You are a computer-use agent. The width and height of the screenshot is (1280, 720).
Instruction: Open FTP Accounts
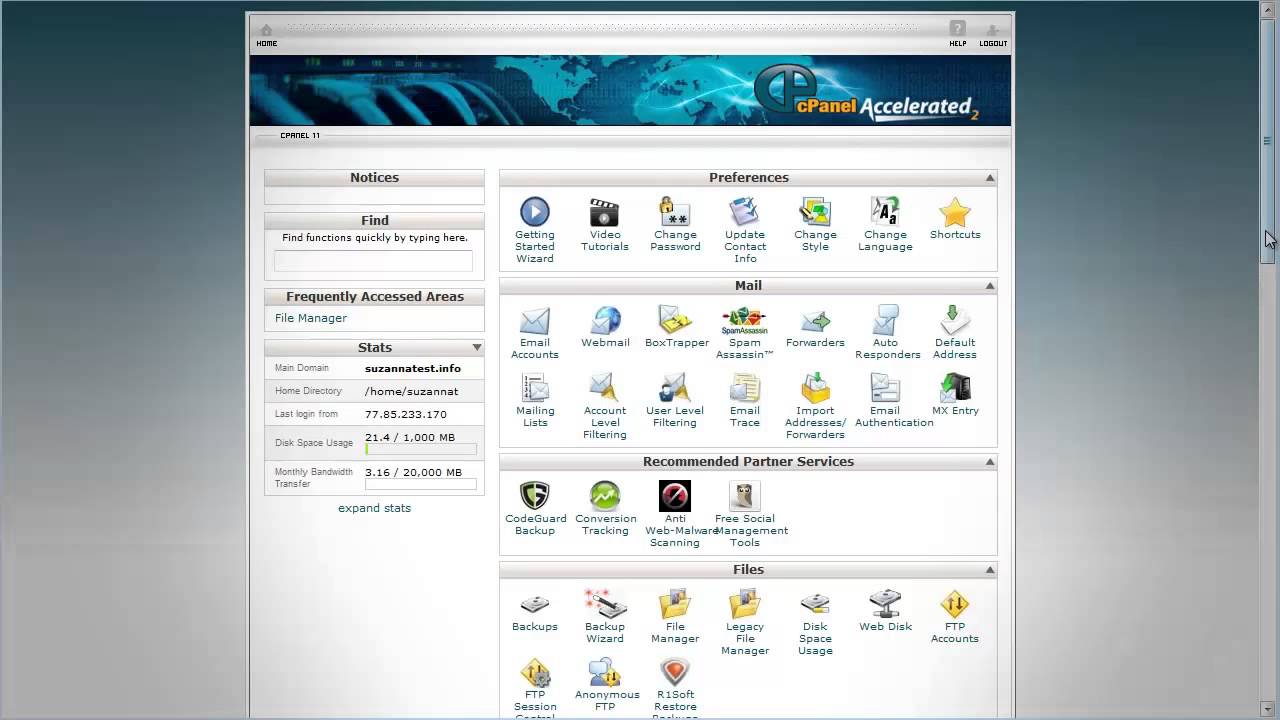coord(955,616)
